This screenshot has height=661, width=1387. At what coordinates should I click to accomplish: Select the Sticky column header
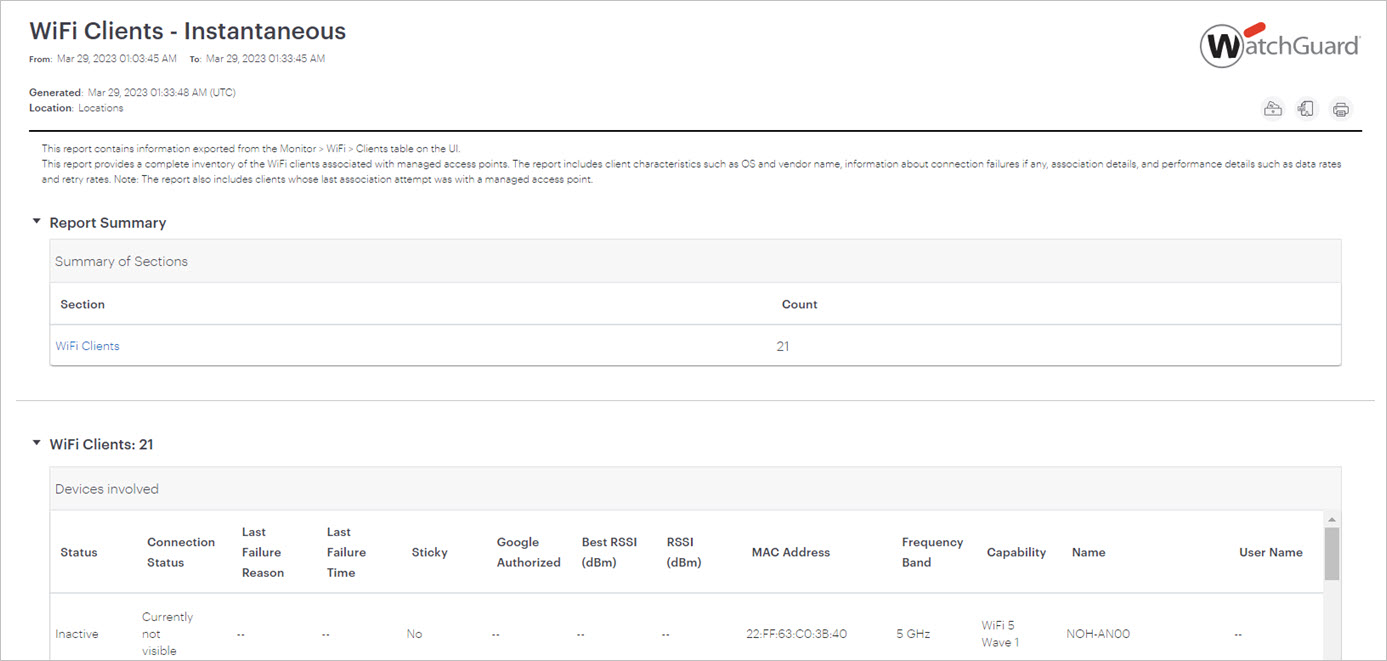429,552
